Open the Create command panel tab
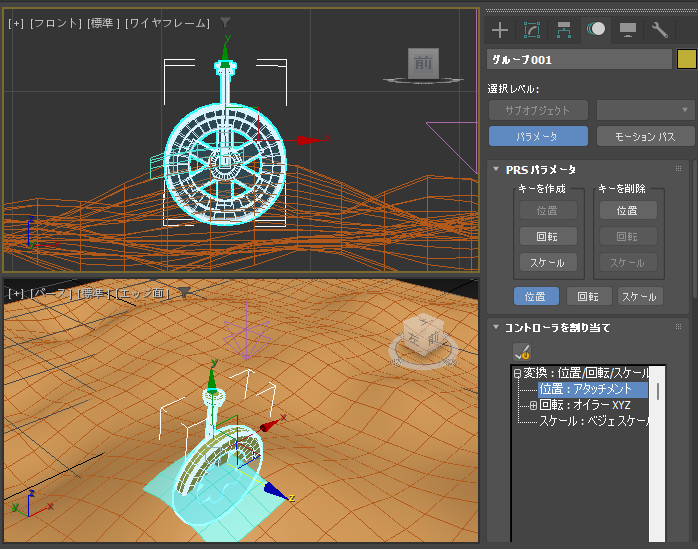Viewport: 698px width, 549px height. (499, 30)
